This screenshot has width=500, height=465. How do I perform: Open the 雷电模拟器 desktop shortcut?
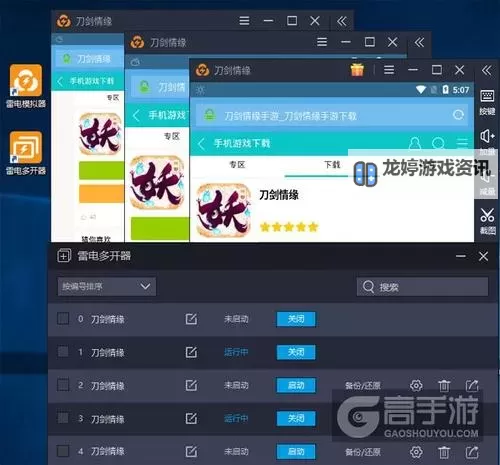[x=26, y=86]
